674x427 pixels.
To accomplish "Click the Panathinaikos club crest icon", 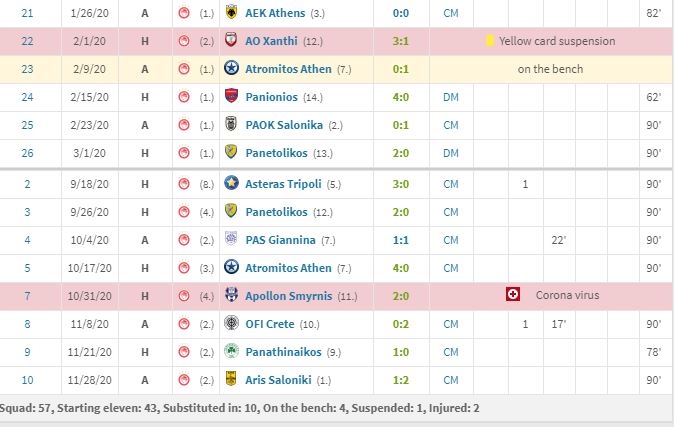I will click(231, 351).
